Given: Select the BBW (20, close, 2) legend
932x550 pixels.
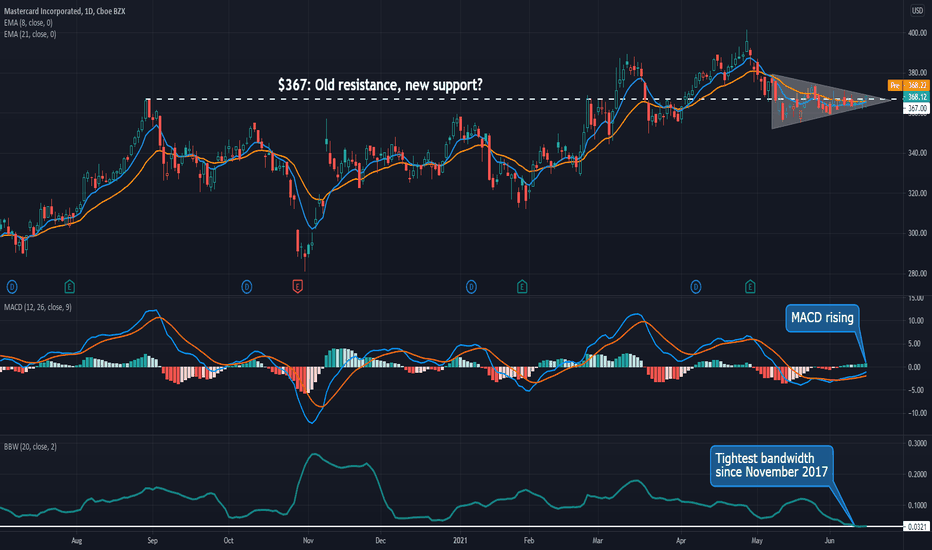Looking at the screenshot, I should (30, 447).
